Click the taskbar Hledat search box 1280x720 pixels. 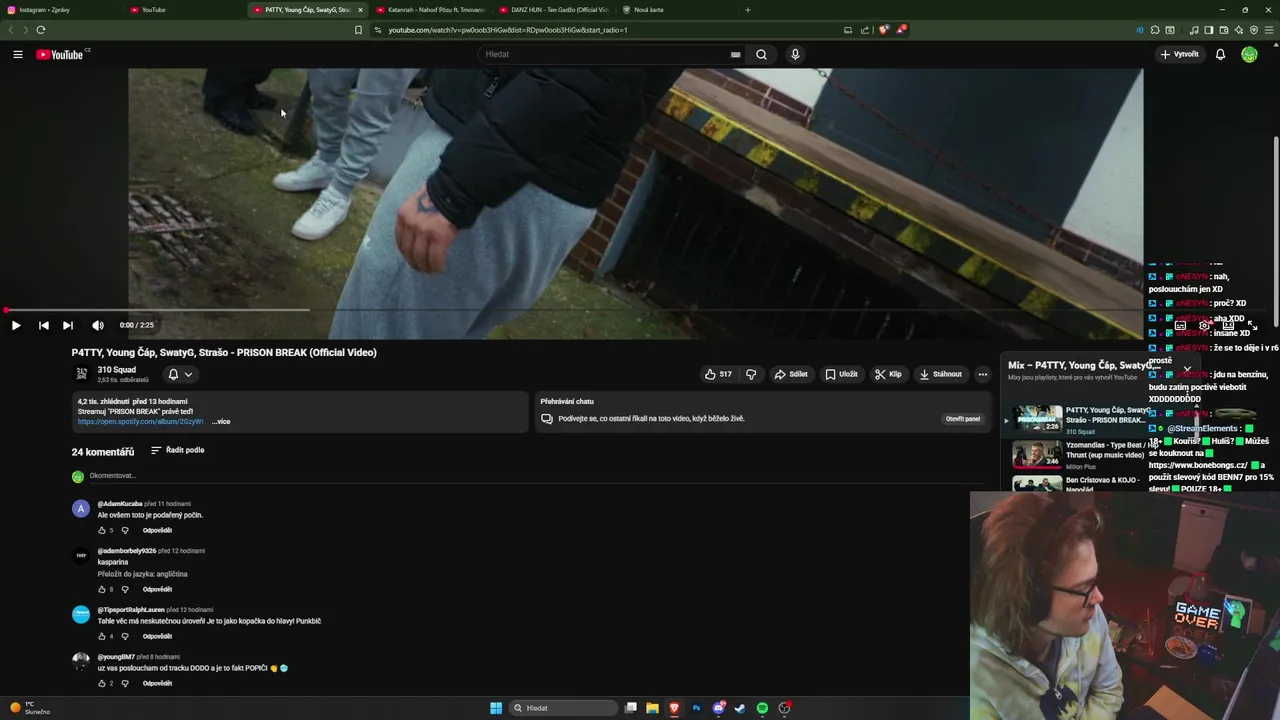(x=563, y=708)
